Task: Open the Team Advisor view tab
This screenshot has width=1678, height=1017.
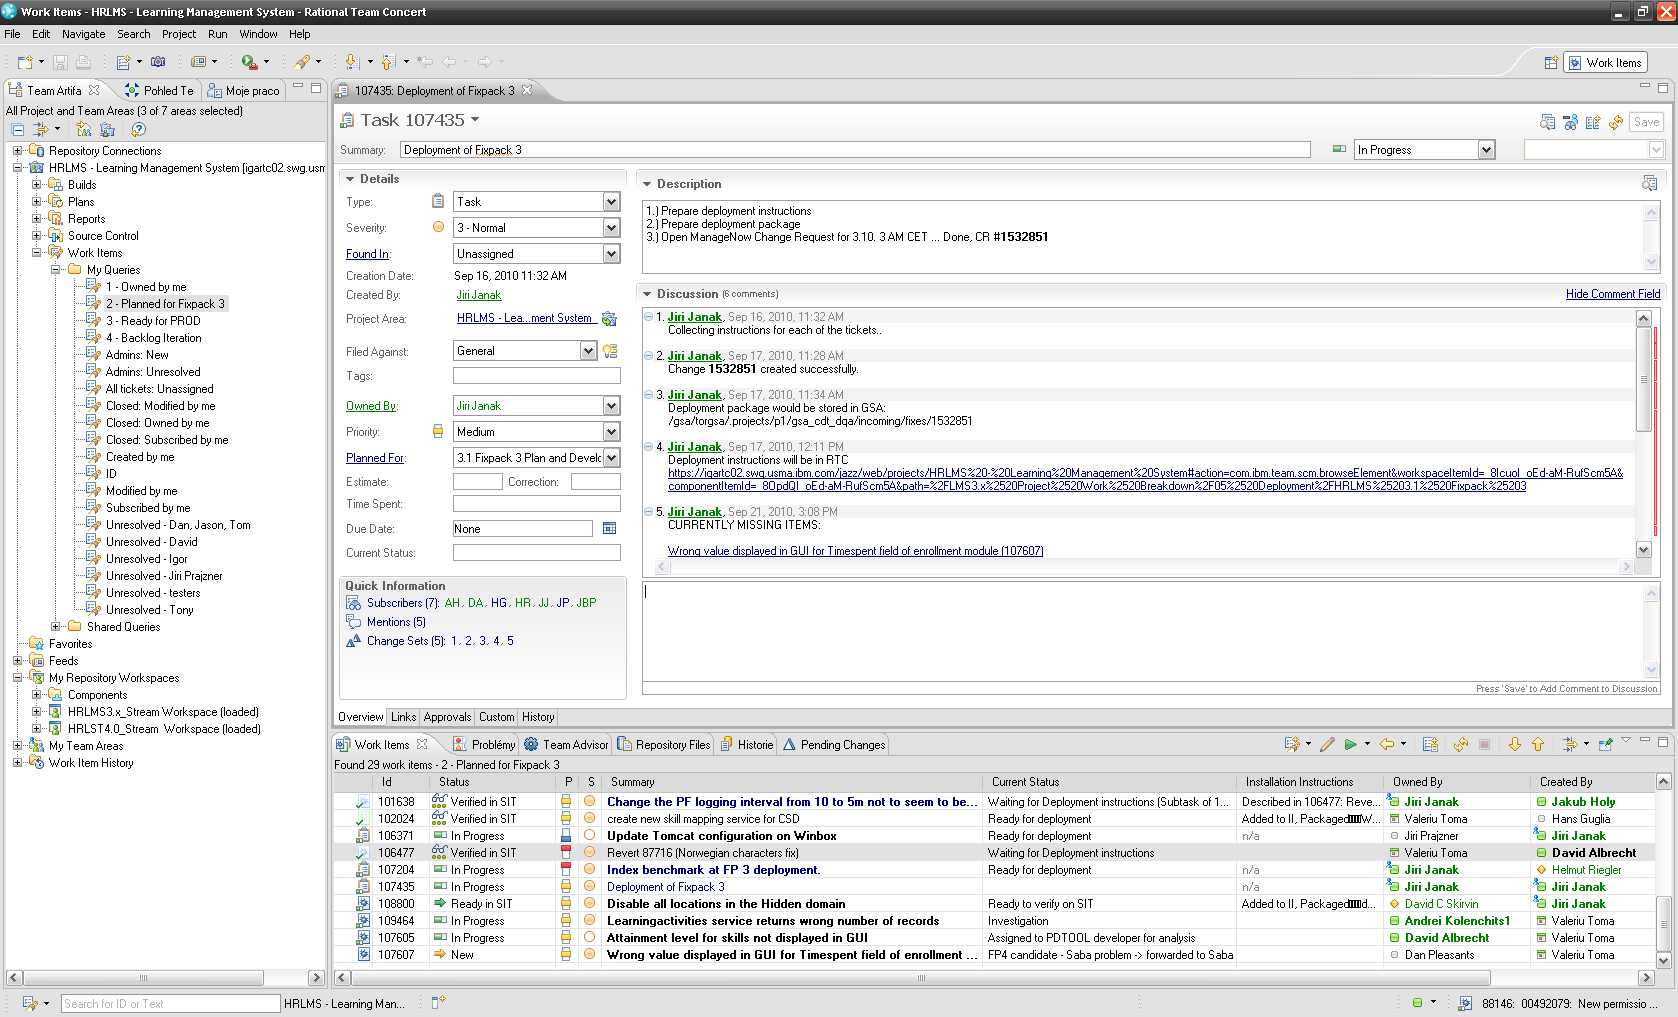Action: click(566, 745)
